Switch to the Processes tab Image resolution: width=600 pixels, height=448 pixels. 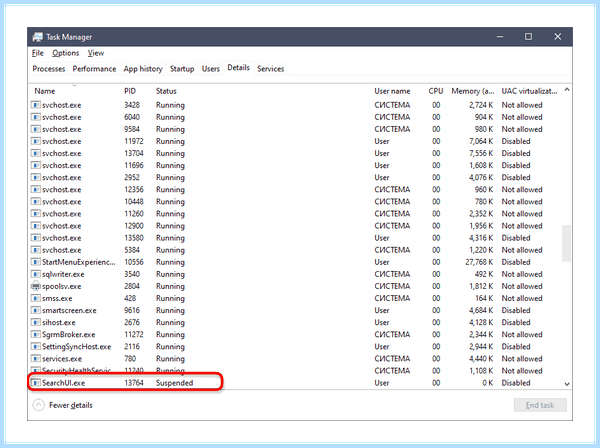[49, 69]
